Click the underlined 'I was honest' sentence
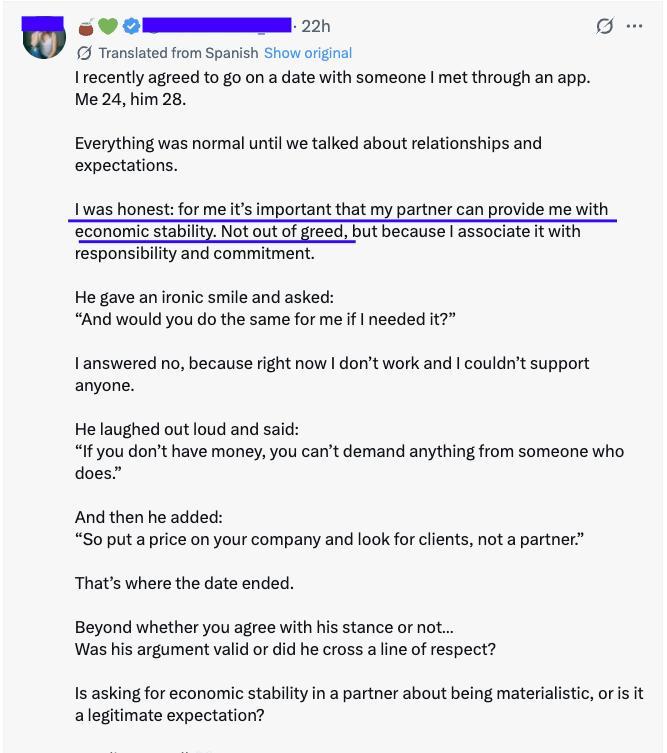 [340, 210]
